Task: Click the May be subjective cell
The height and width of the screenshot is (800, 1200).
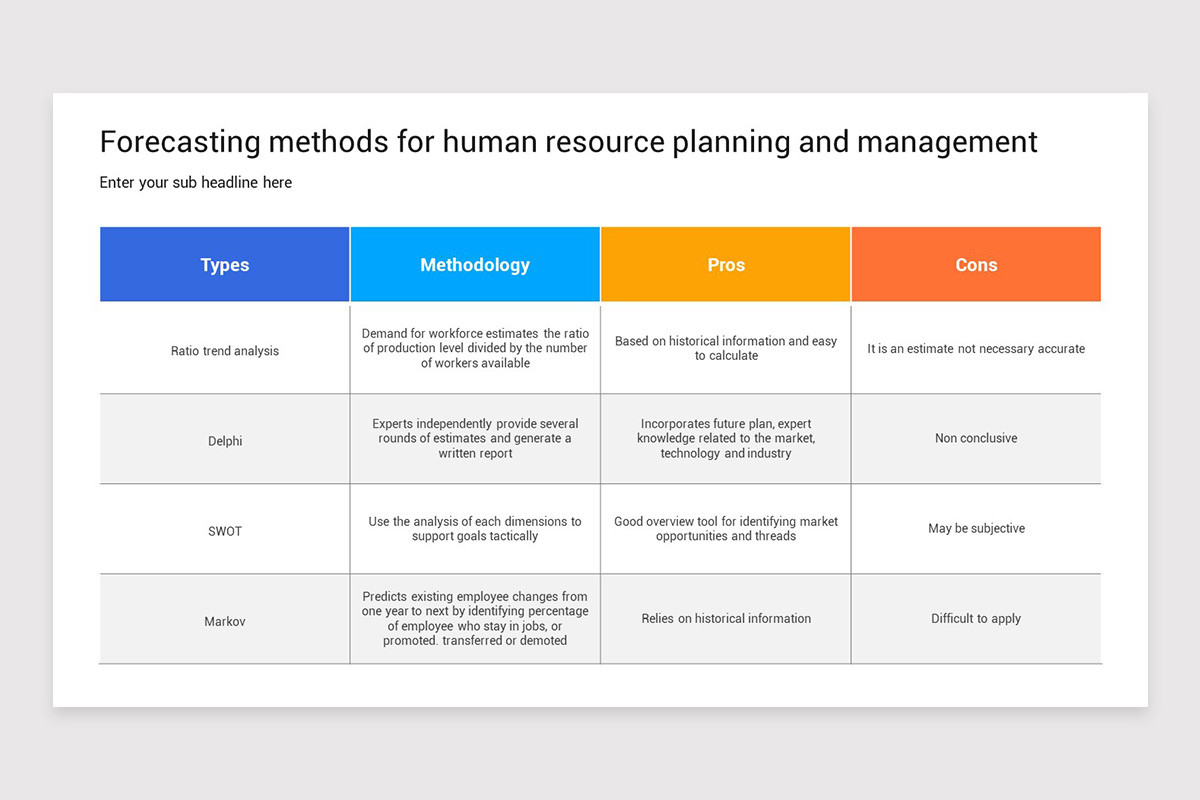Action: (976, 529)
